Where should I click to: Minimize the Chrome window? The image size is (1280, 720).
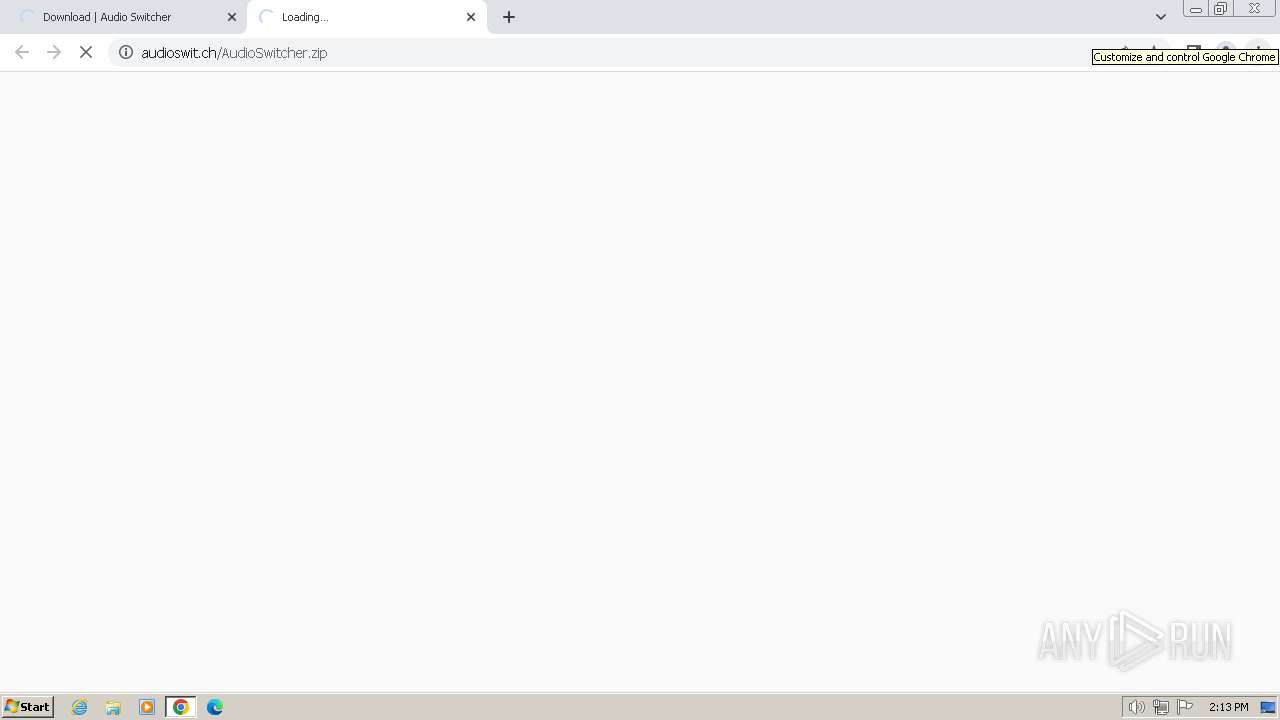coord(1195,9)
